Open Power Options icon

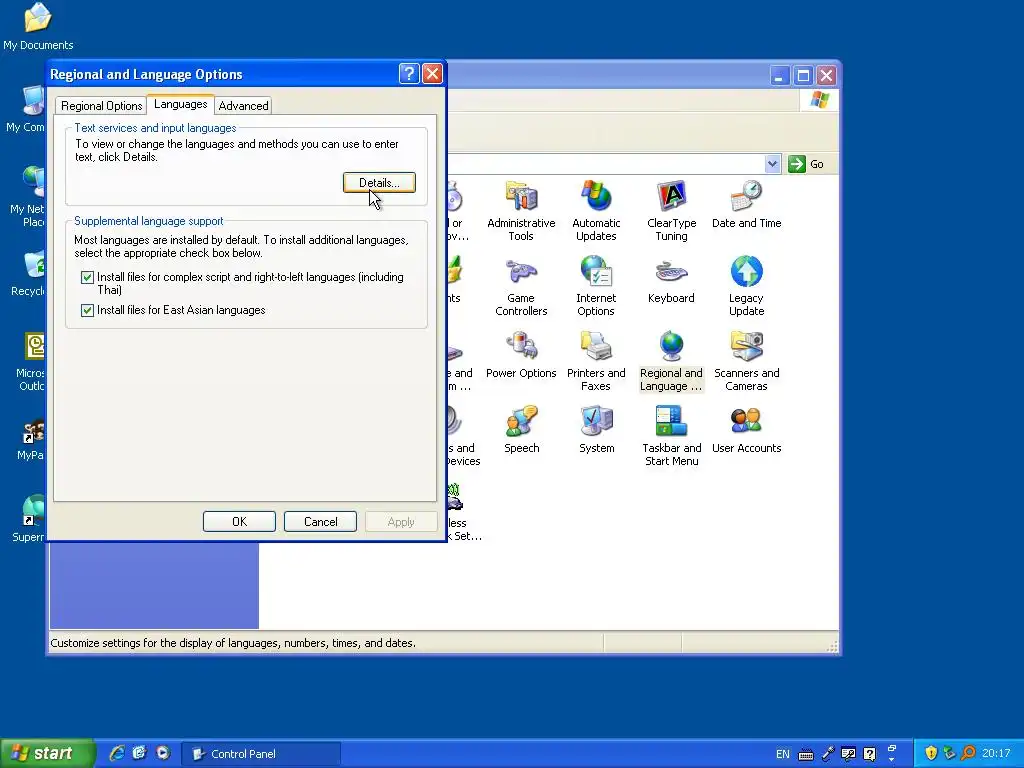click(521, 355)
